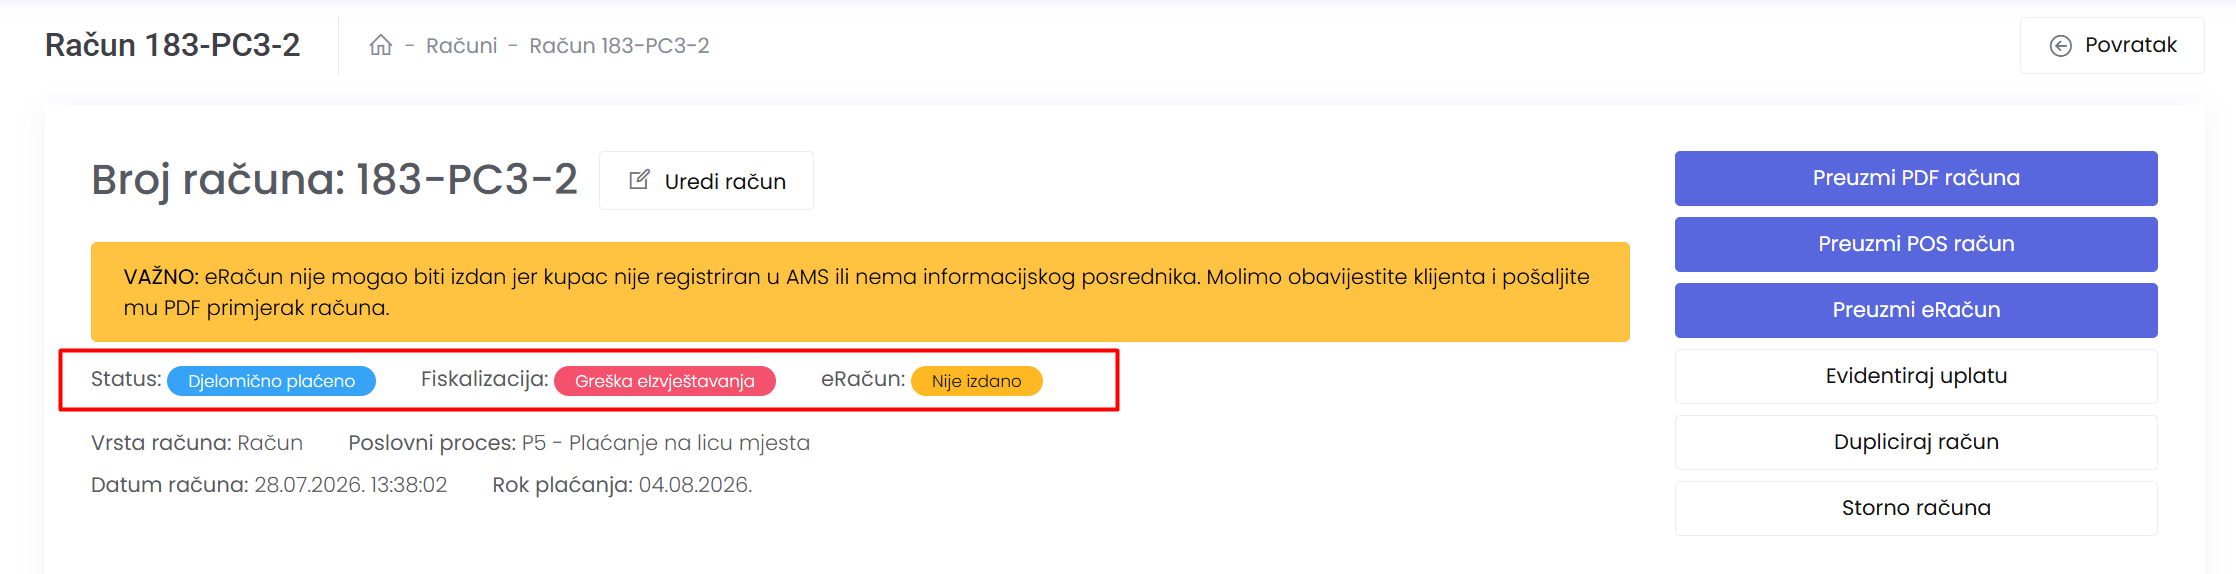Open Računi breadcrumb link

pos(461,46)
